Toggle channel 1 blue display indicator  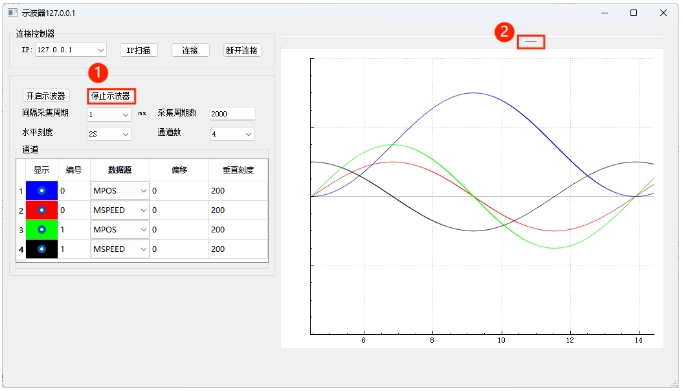[42, 191]
